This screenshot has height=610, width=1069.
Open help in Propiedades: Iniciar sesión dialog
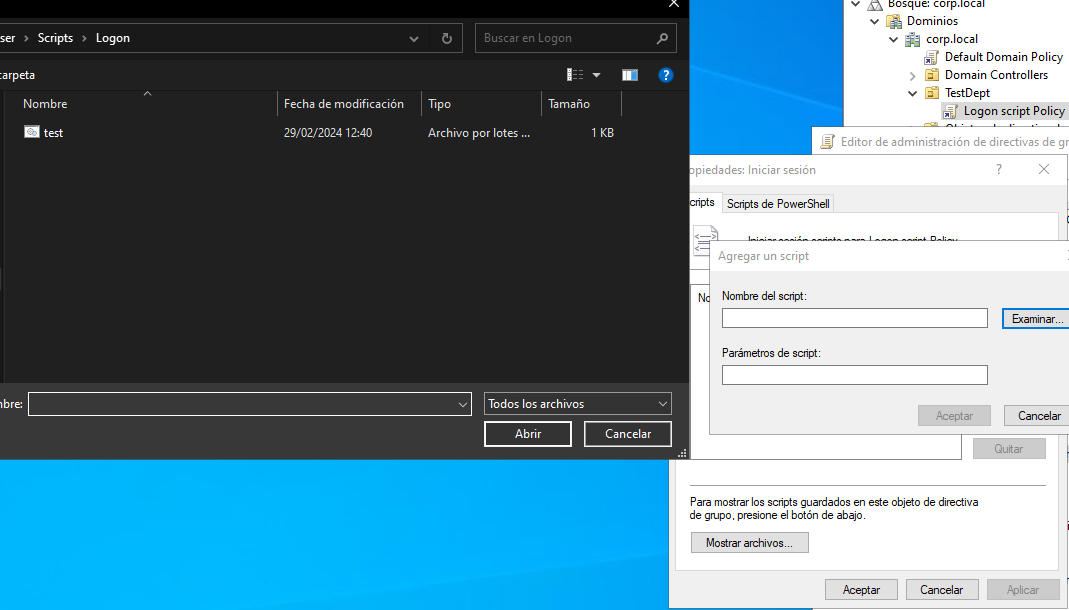click(x=999, y=170)
